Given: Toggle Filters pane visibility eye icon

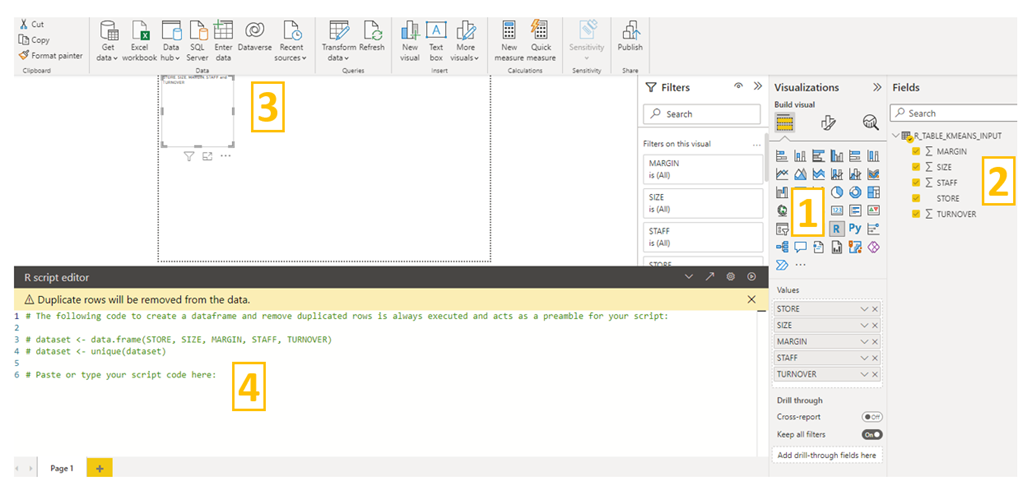Looking at the screenshot, I should point(739,86).
